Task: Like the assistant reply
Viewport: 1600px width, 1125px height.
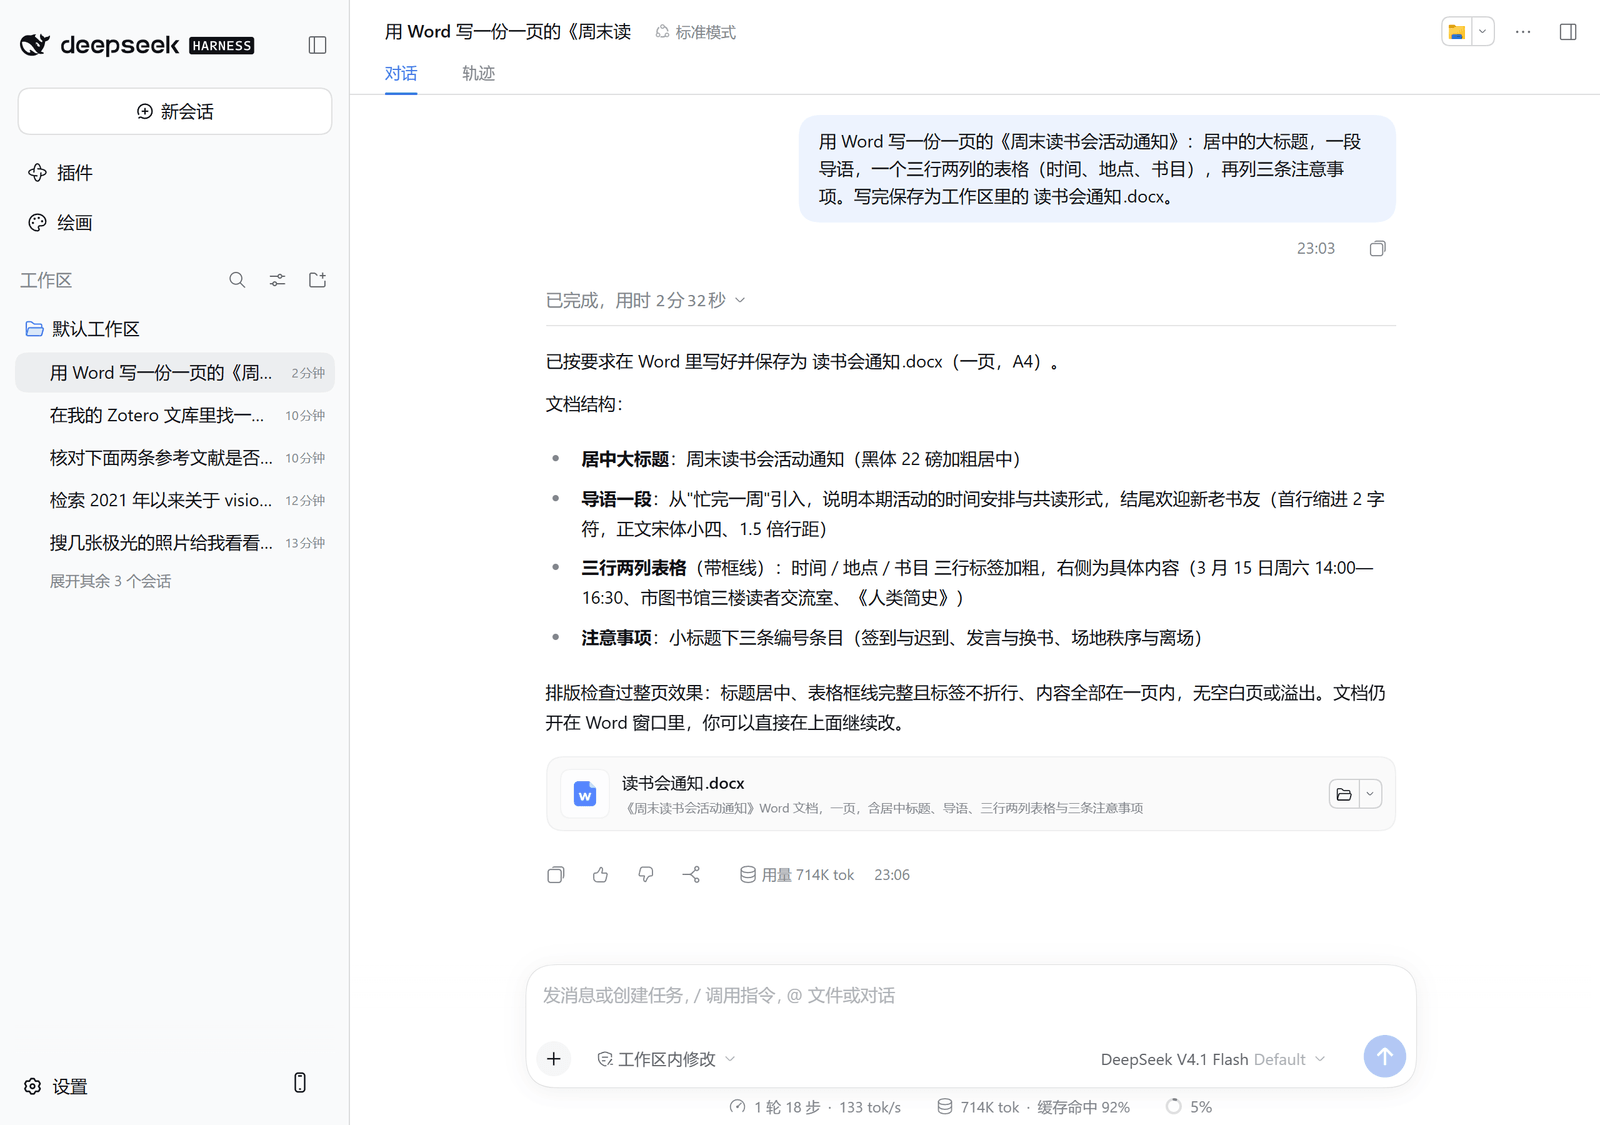Action: (x=600, y=875)
